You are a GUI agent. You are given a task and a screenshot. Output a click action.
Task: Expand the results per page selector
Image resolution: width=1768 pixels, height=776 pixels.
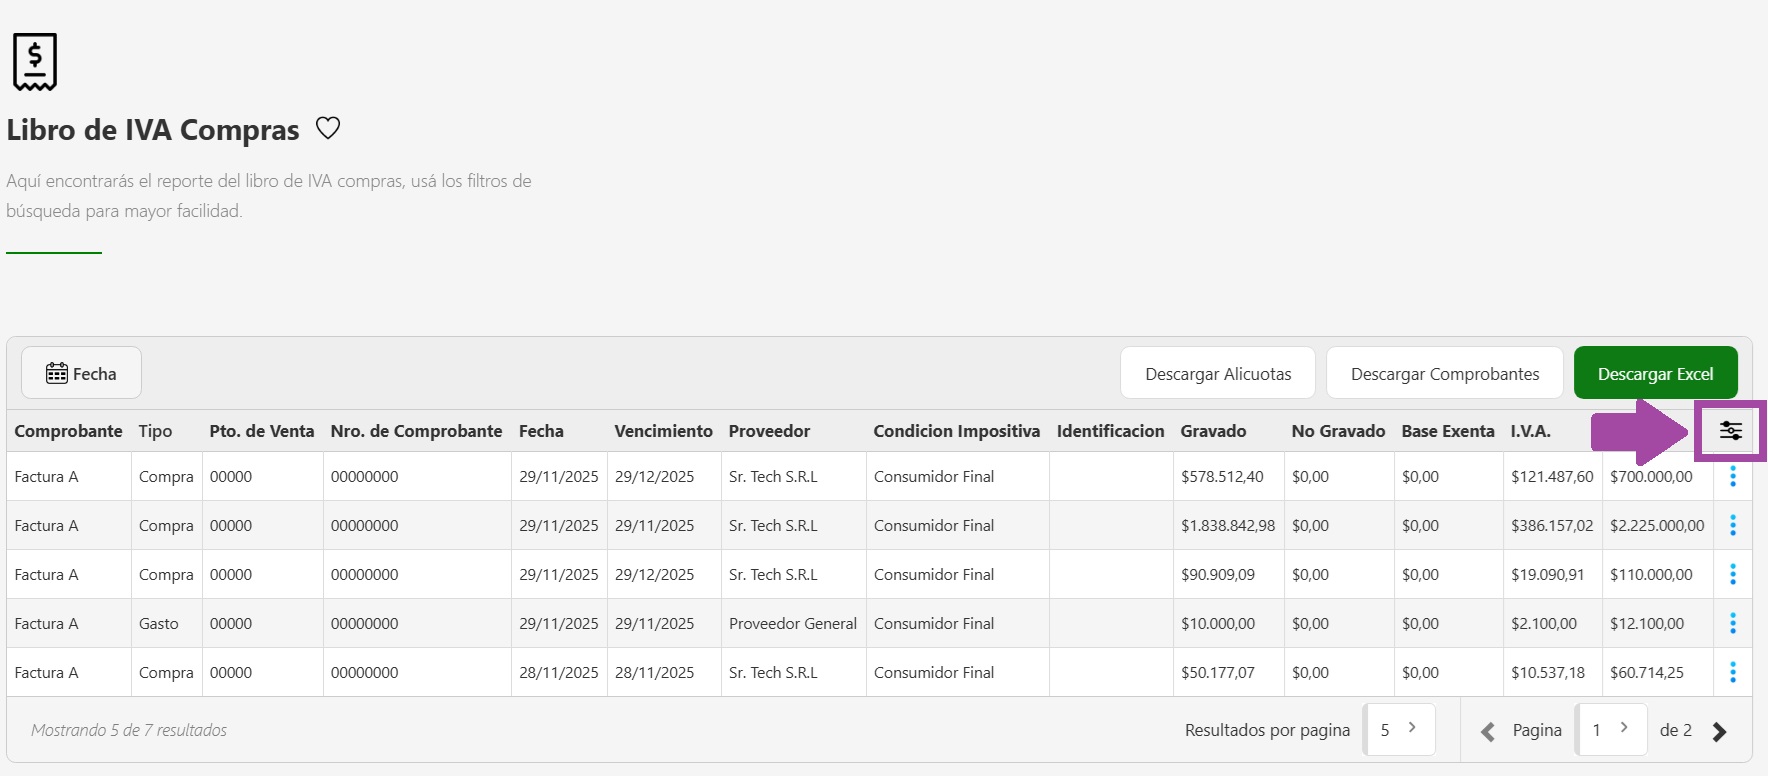tap(1399, 729)
